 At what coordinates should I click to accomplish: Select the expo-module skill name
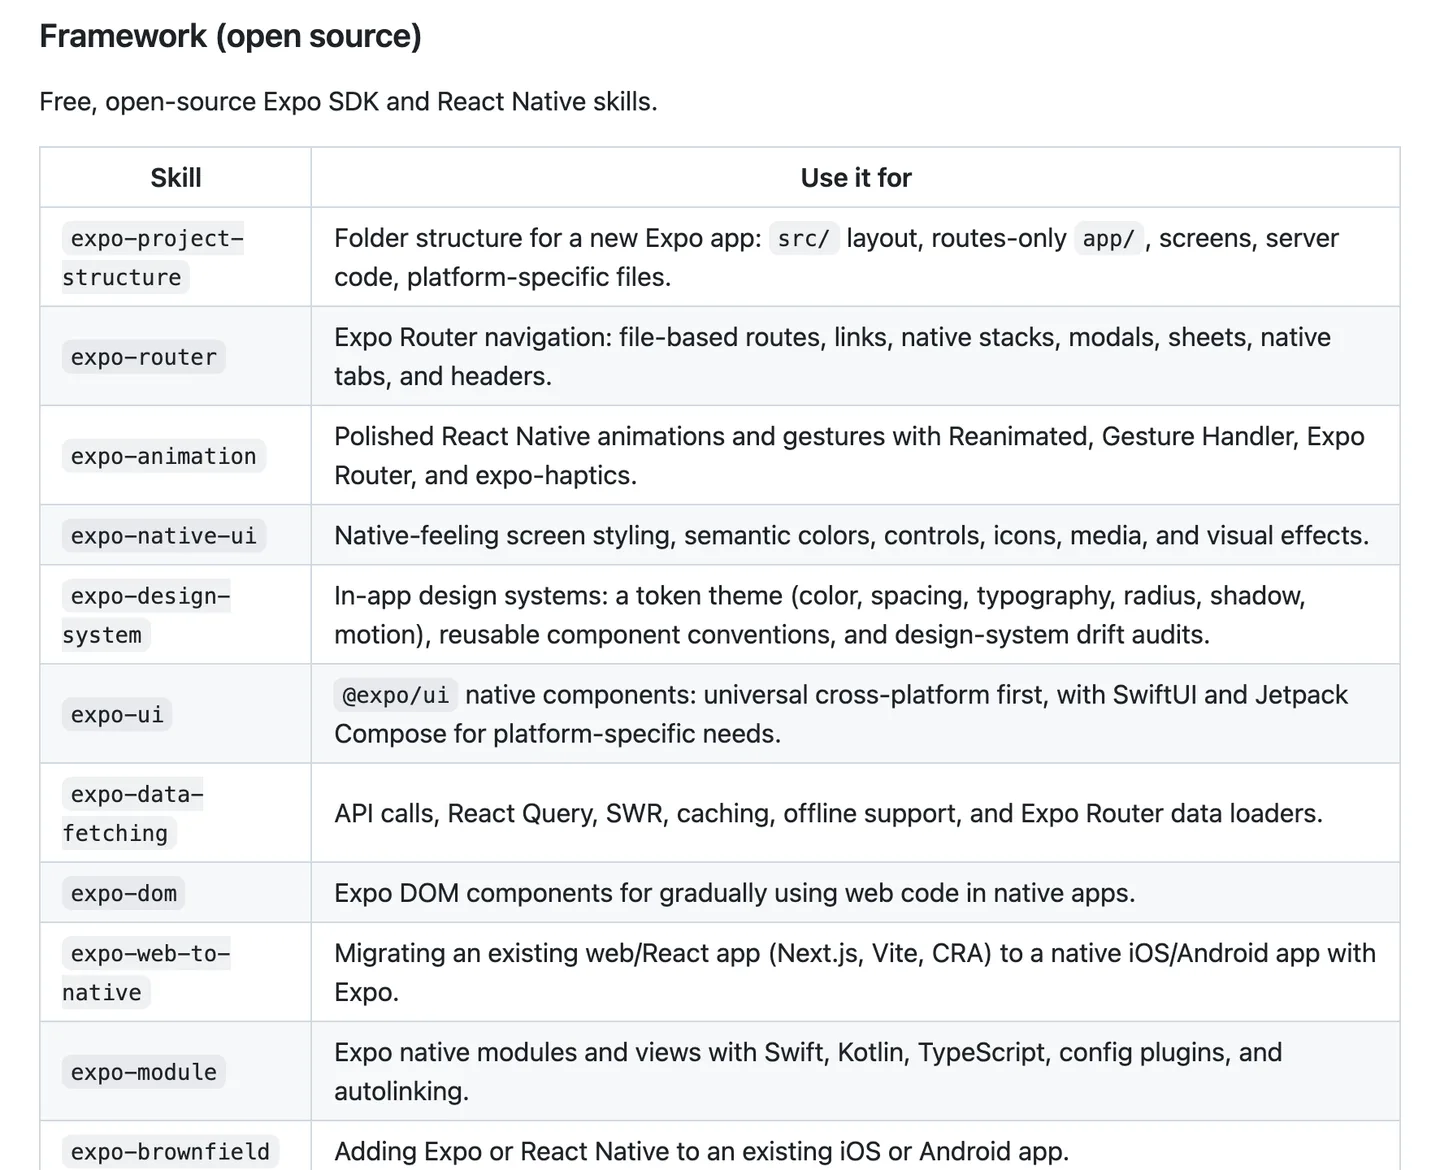click(x=144, y=1072)
